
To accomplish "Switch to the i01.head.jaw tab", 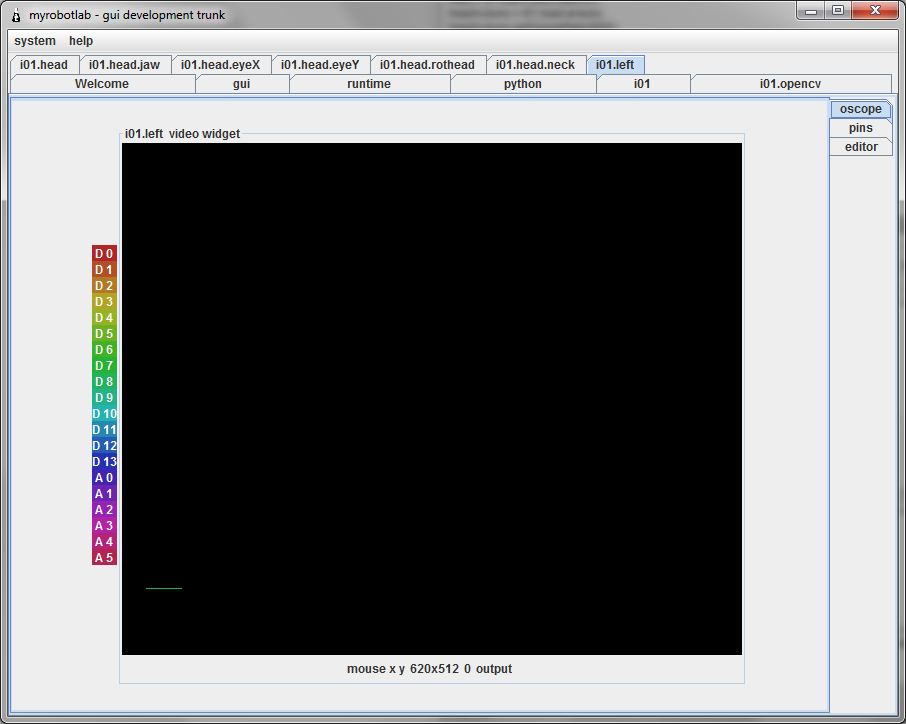I will 124,65.
